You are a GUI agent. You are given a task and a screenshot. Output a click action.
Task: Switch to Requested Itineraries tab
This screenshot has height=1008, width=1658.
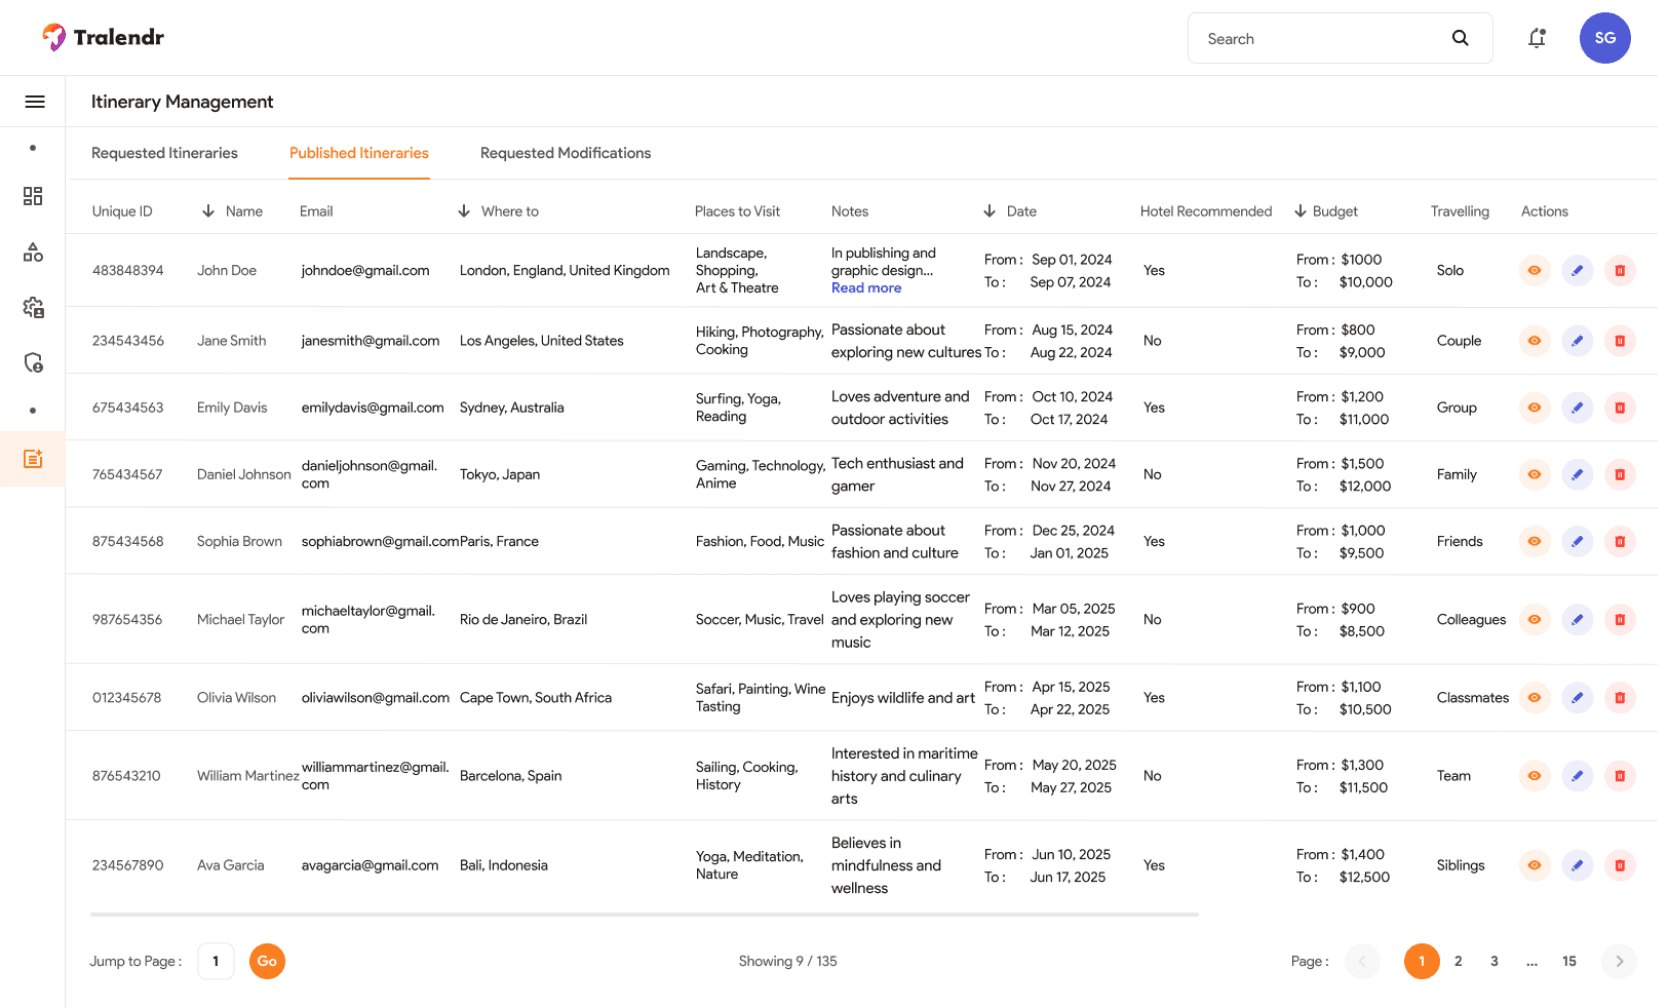coord(164,153)
